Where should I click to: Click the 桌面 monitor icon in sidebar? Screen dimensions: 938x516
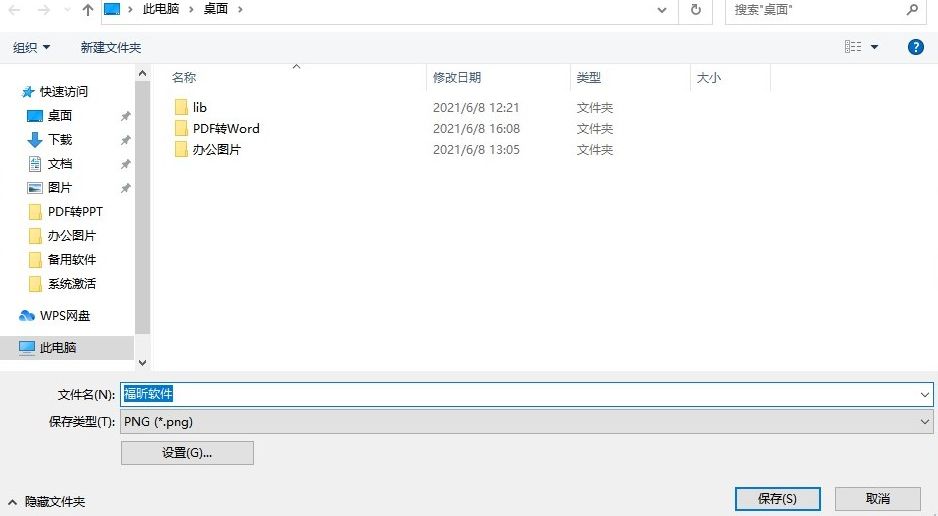(x=35, y=116)
